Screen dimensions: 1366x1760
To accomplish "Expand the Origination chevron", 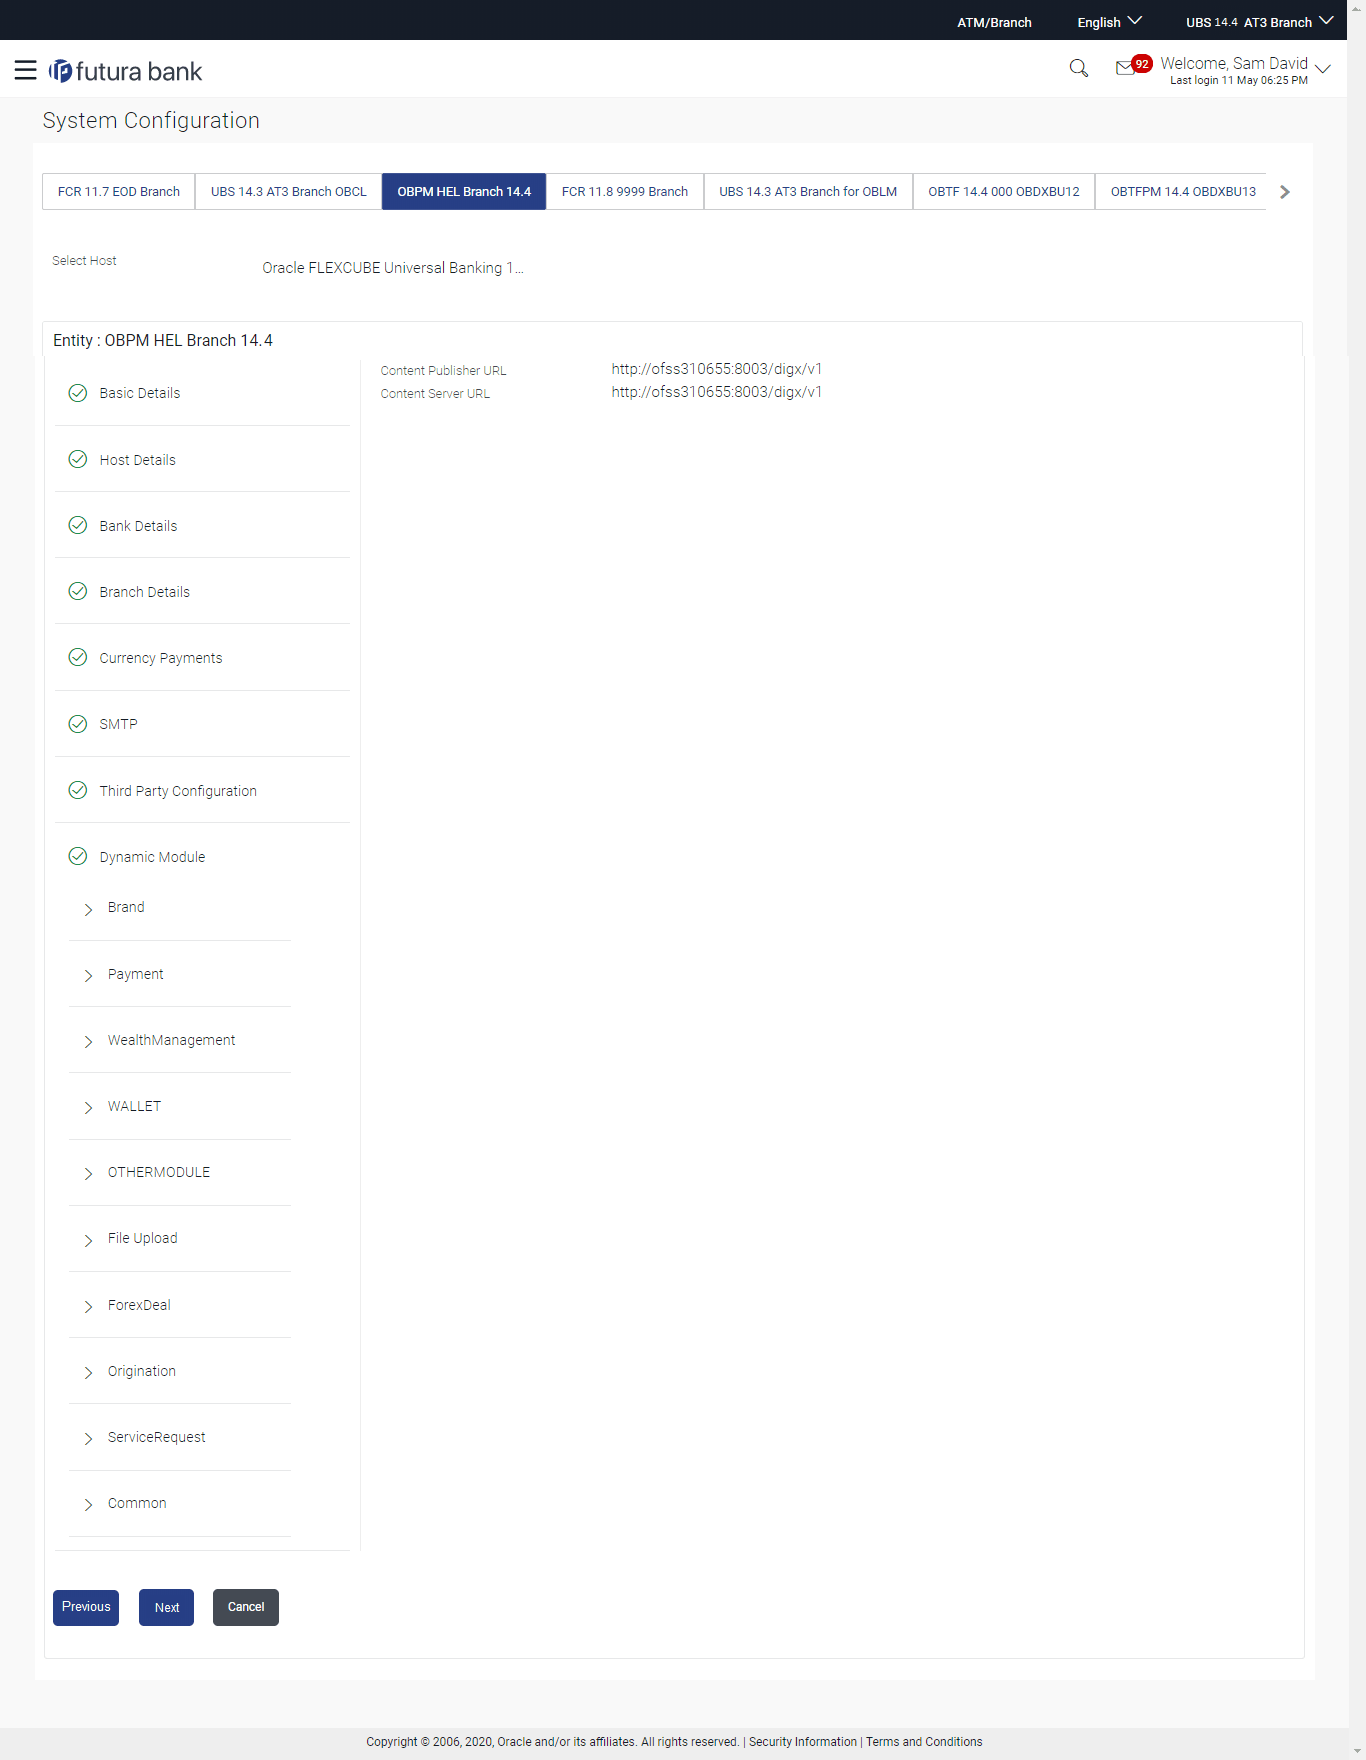I will pyautogui.click(x=88, y=1372).
